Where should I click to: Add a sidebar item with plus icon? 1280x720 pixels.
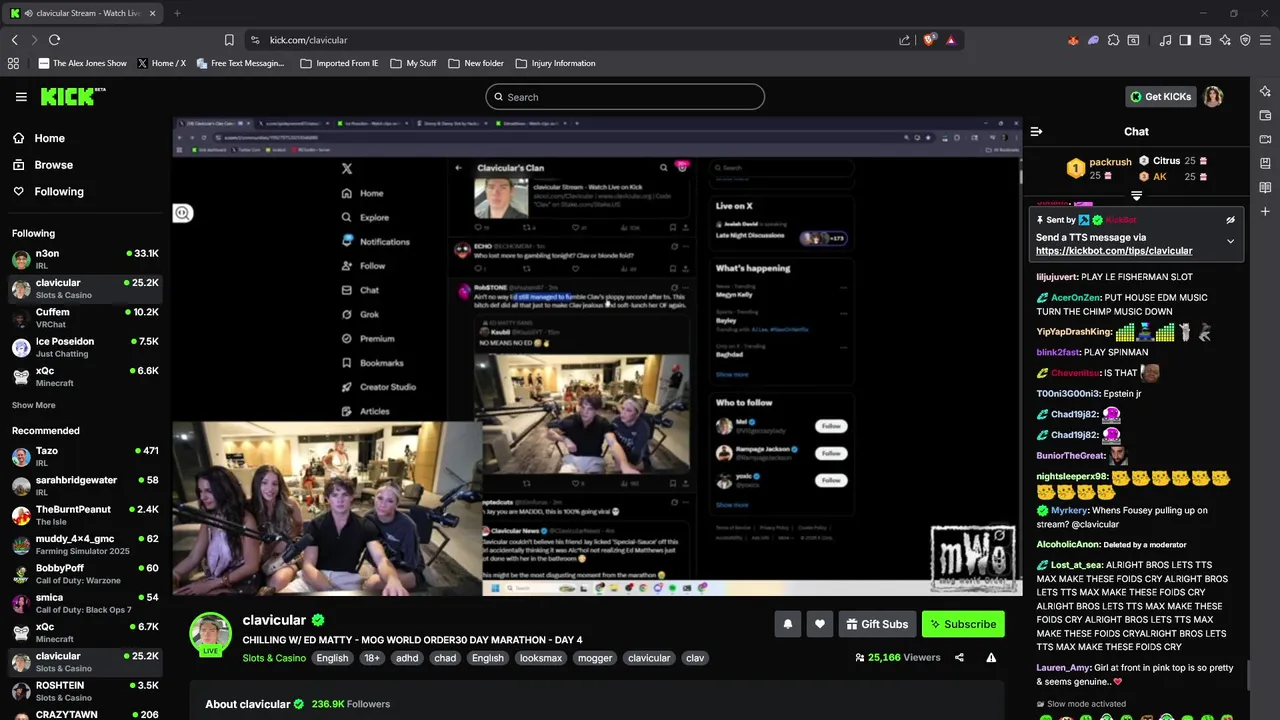1265,211
